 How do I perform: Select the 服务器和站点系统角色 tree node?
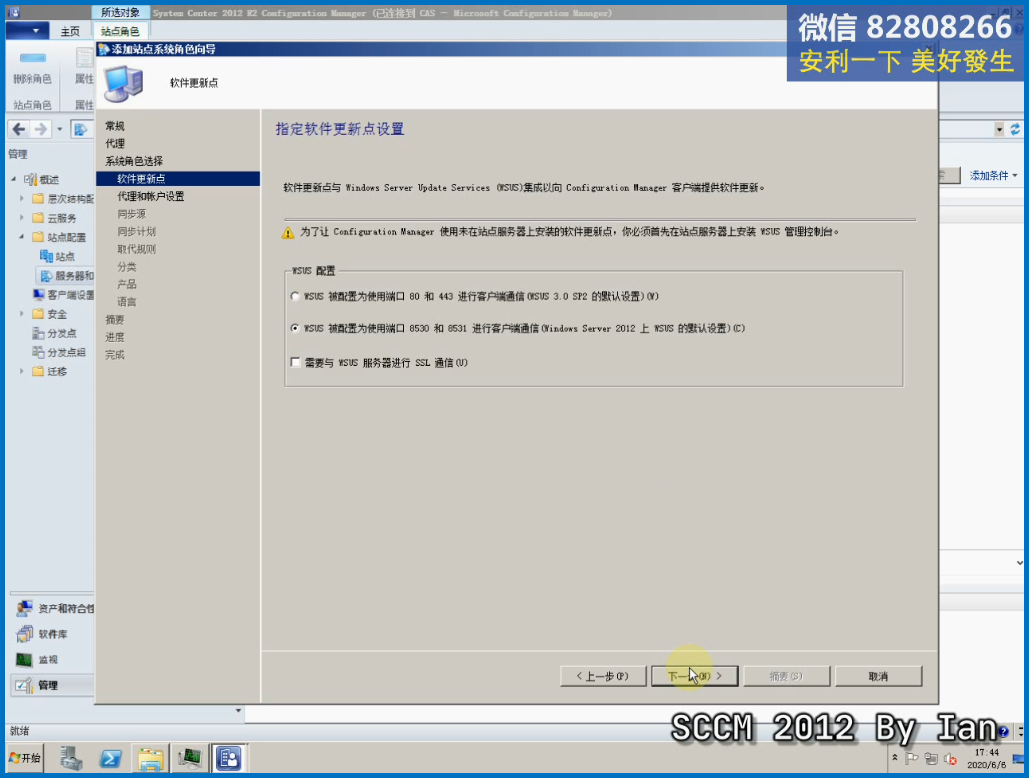(x=66, y=276)
